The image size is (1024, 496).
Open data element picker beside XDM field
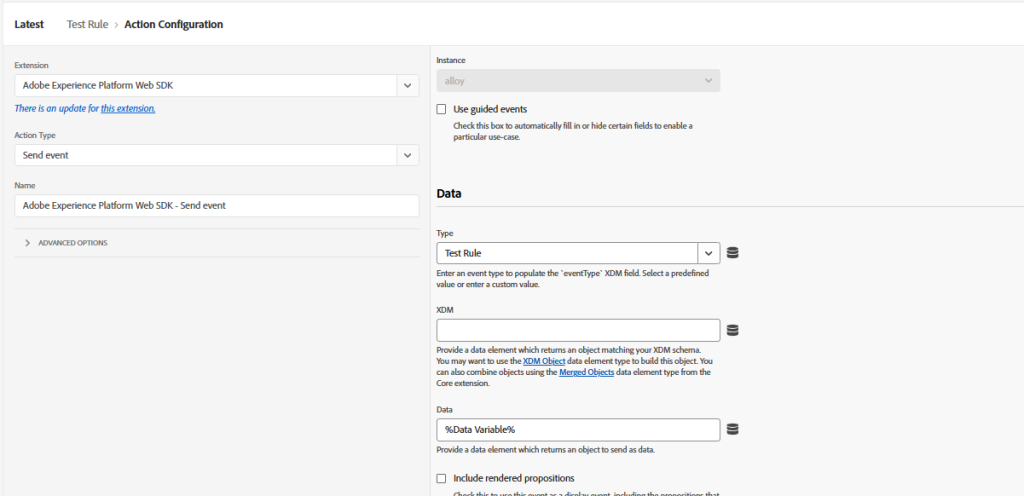[732, 330]
